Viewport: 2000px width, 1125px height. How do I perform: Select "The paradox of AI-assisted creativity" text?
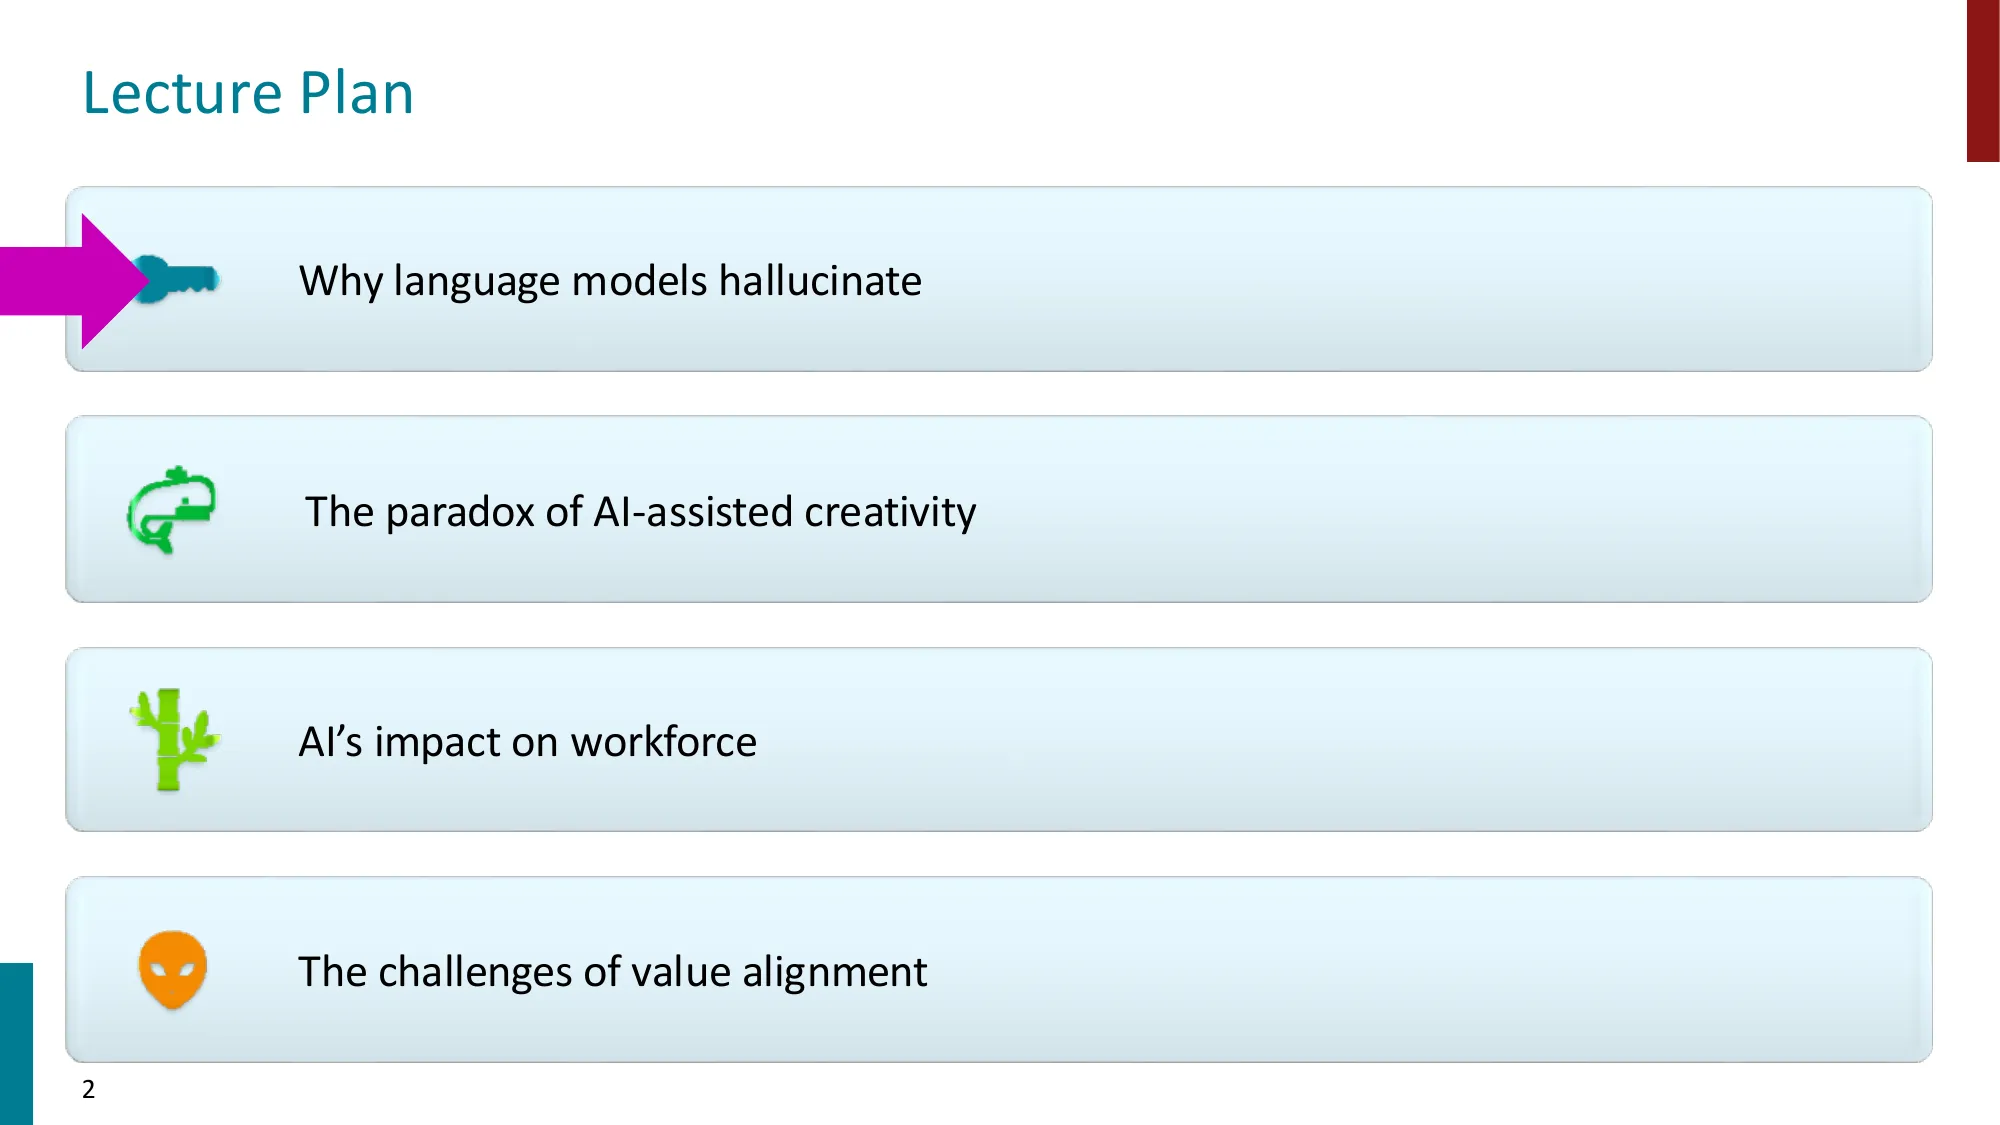(x=640, y=512)
